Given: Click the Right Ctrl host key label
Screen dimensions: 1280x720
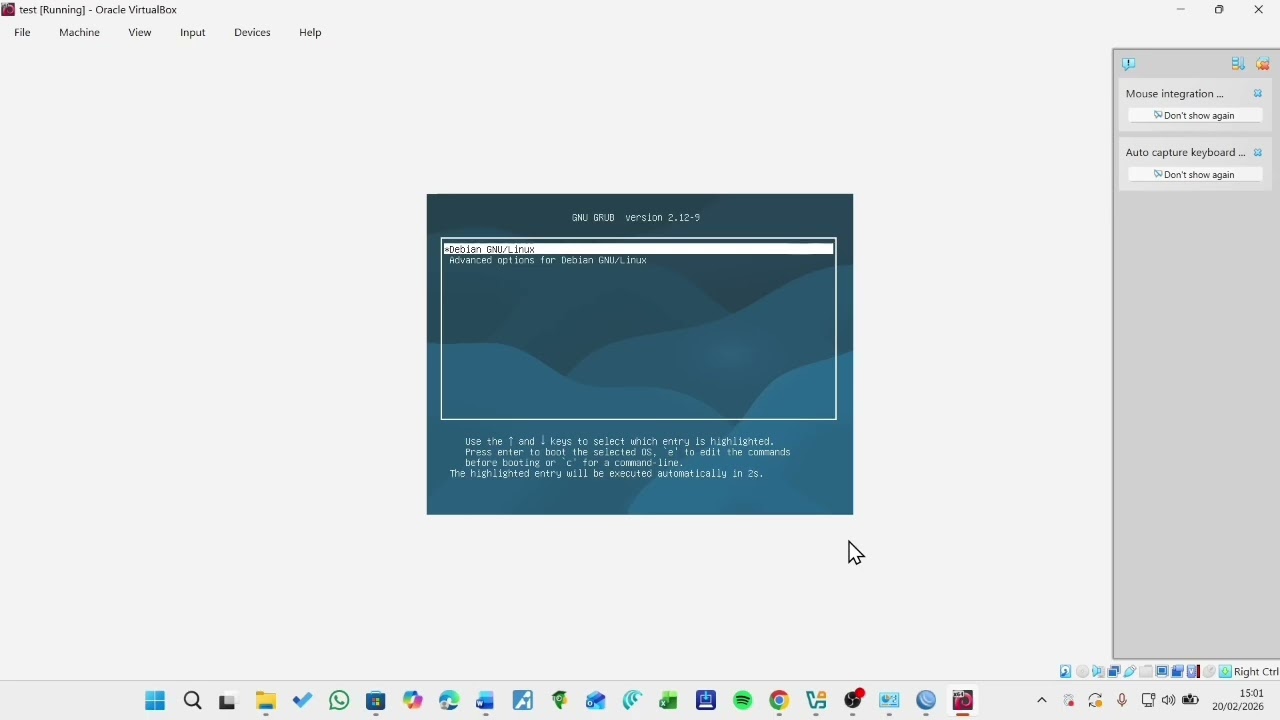Looking at the screenshot, I should (x=1257, y=672).
